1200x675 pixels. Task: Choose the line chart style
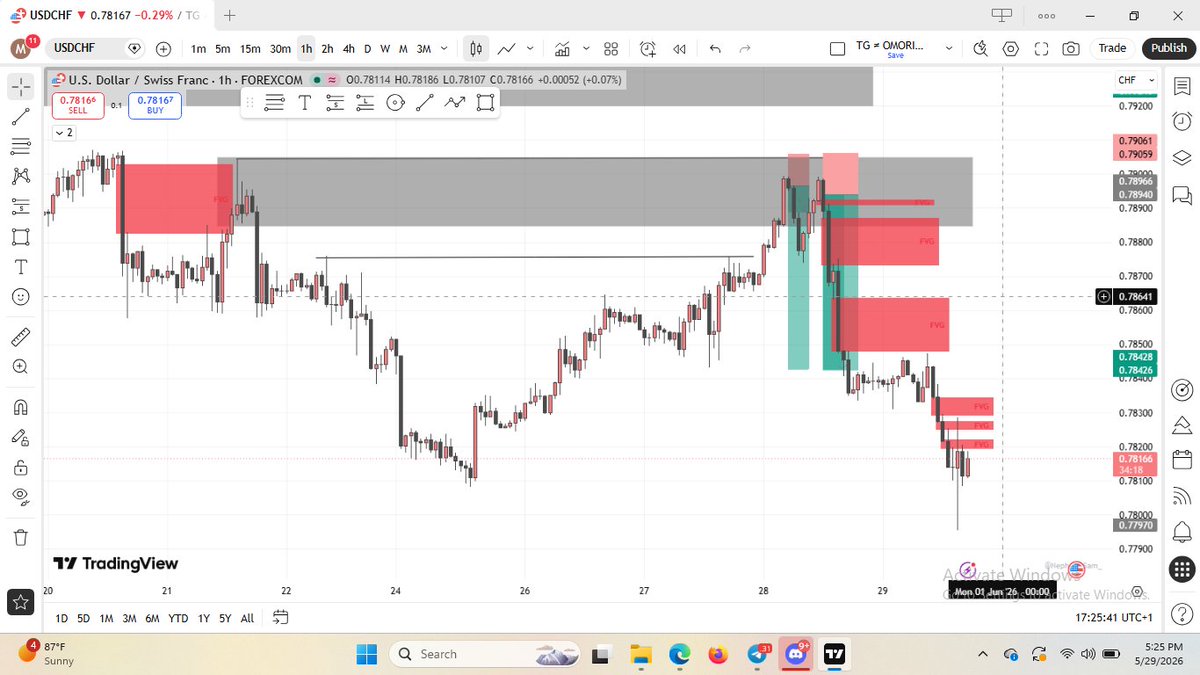[x=507, y=48]
